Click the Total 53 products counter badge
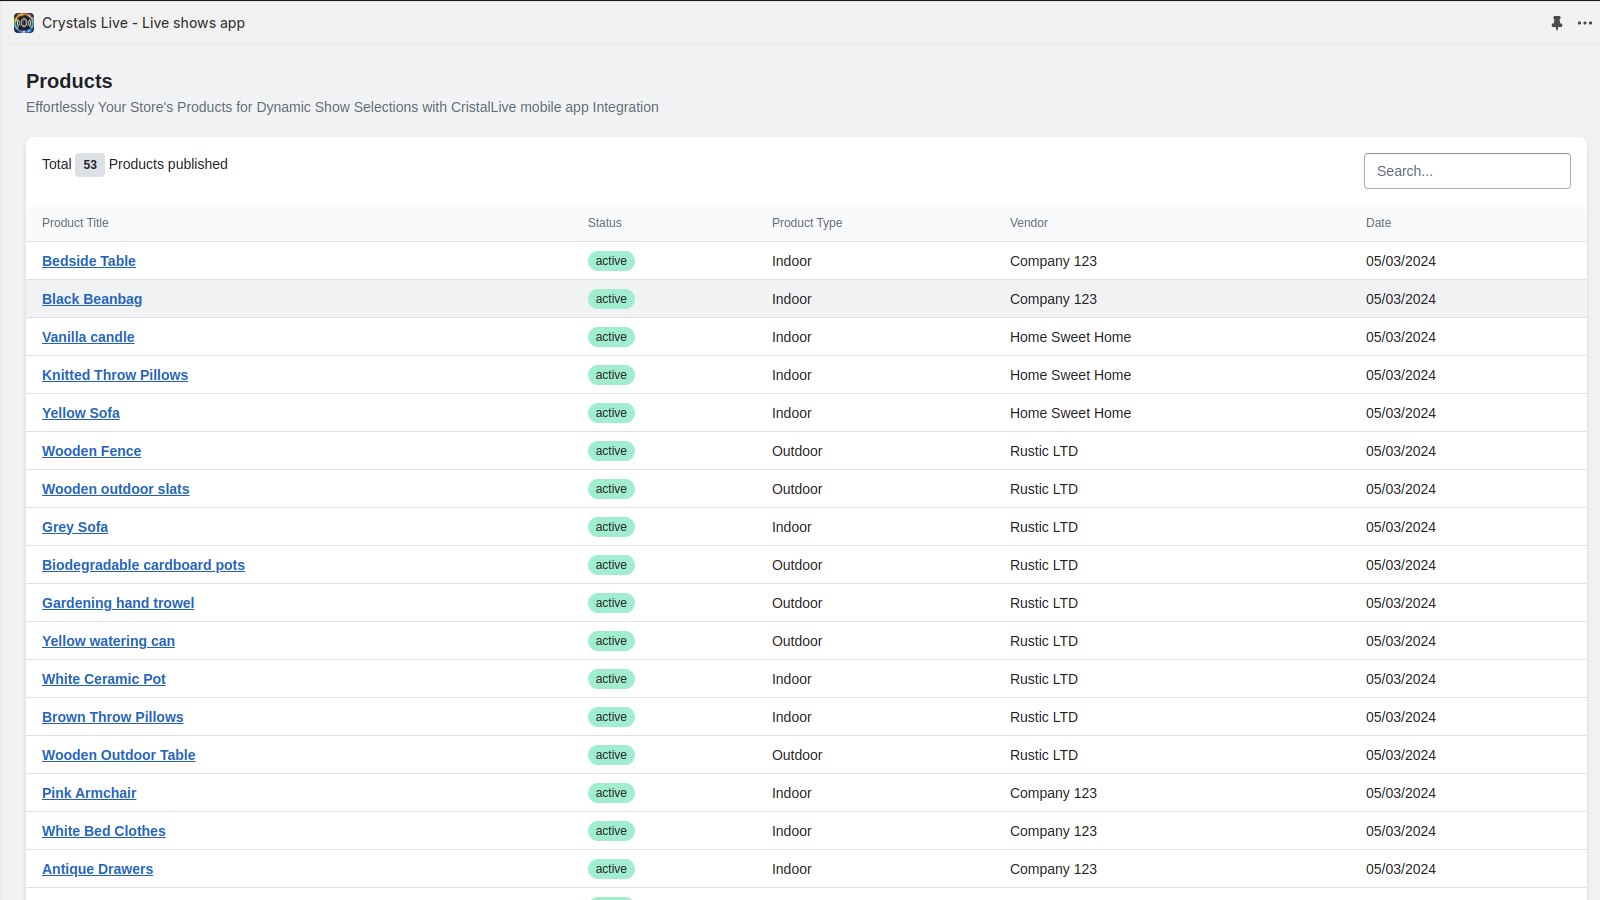Image resolution: width=1600 pixels, height=900 pixels. tap(90, 164)
